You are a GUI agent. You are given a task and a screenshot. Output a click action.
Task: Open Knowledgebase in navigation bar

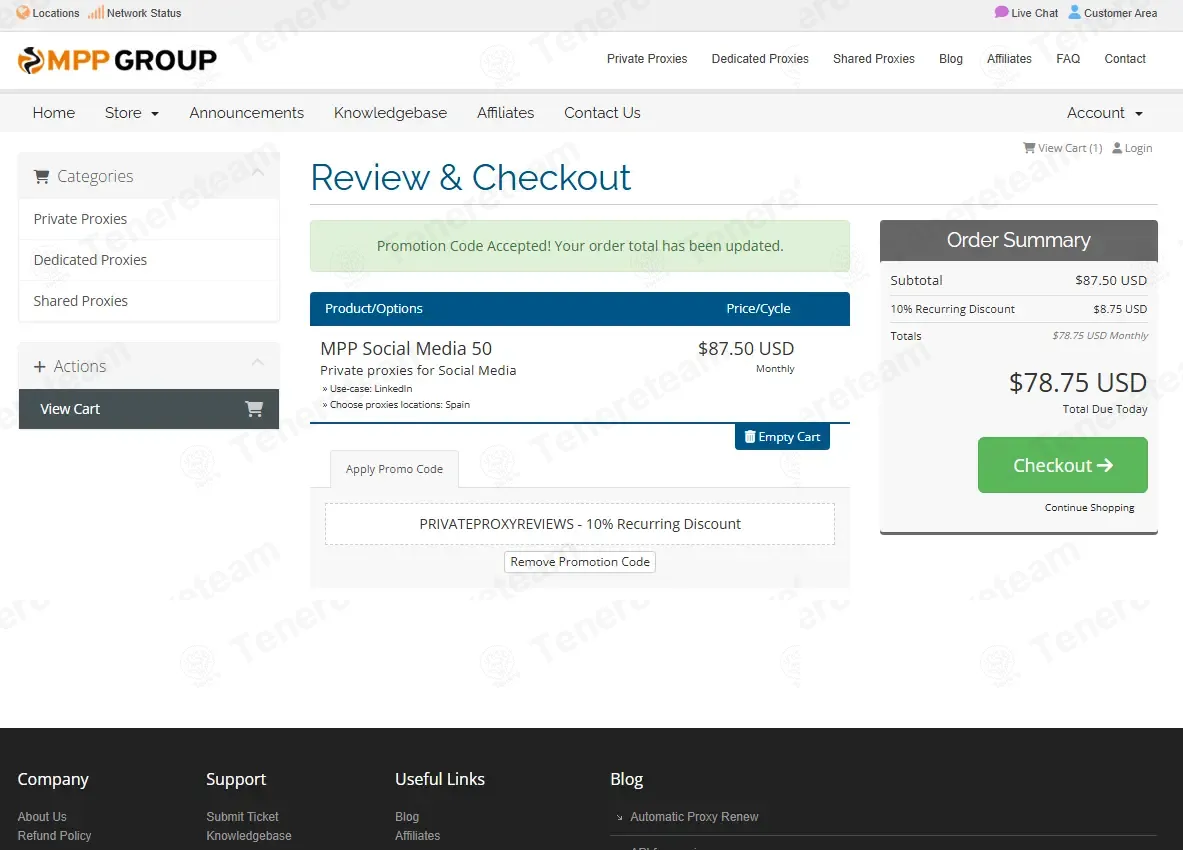tap(390, 112)
